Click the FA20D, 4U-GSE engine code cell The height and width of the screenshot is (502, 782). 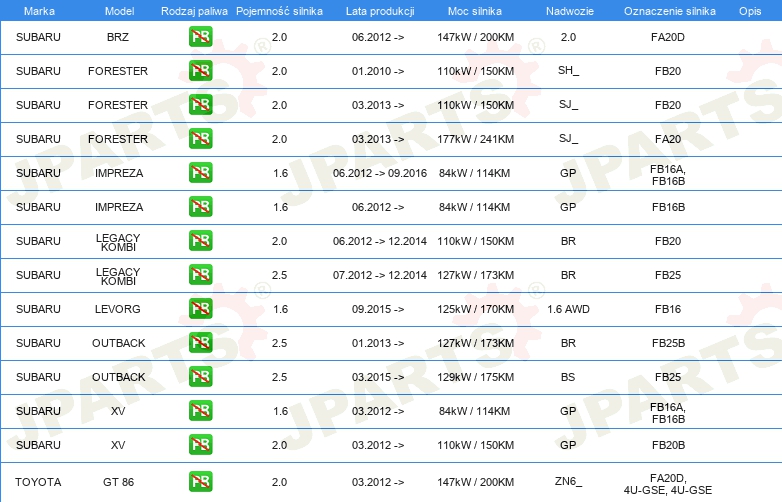coord(668,484)
